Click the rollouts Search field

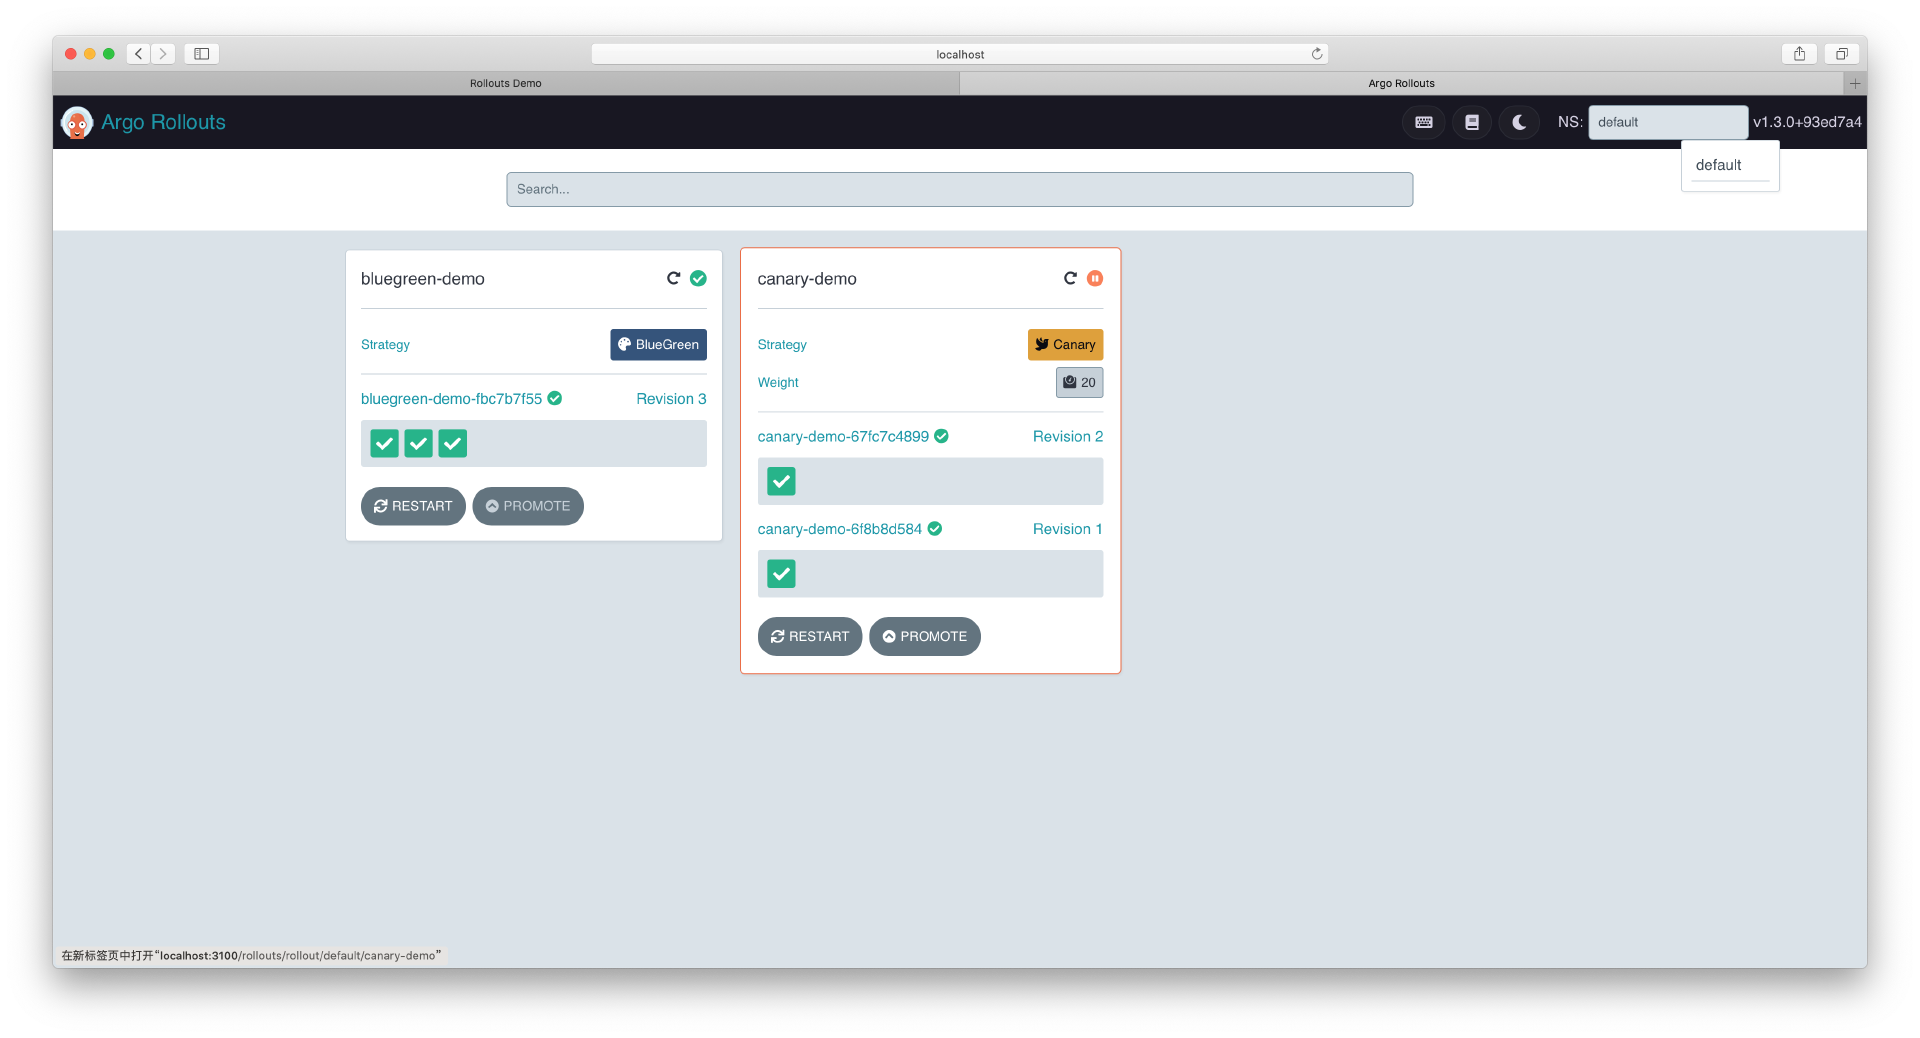(959, 189)
